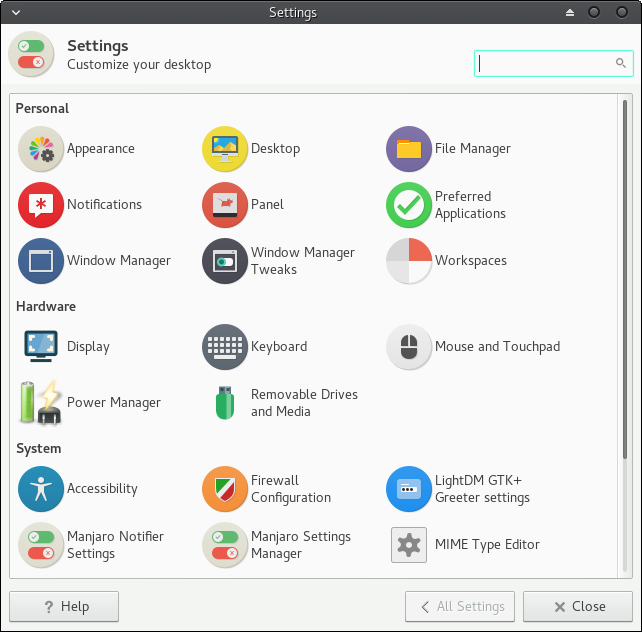Click the 'LightDM GTK+ Greeter settings' label
This screenshot has width=642, height=632.
click(482, 489)
